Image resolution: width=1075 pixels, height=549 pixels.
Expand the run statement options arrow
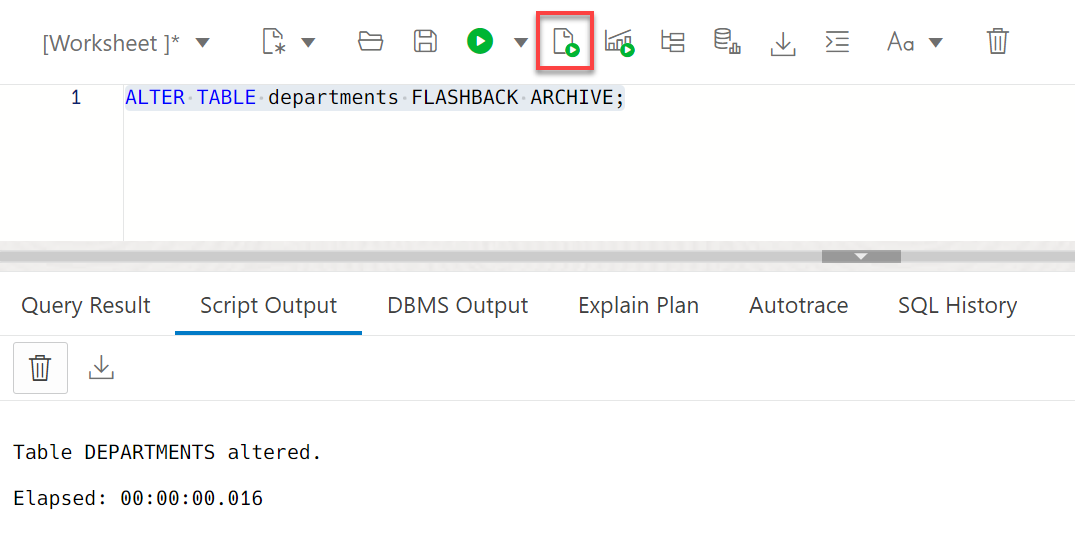click(x=521, y=42)
